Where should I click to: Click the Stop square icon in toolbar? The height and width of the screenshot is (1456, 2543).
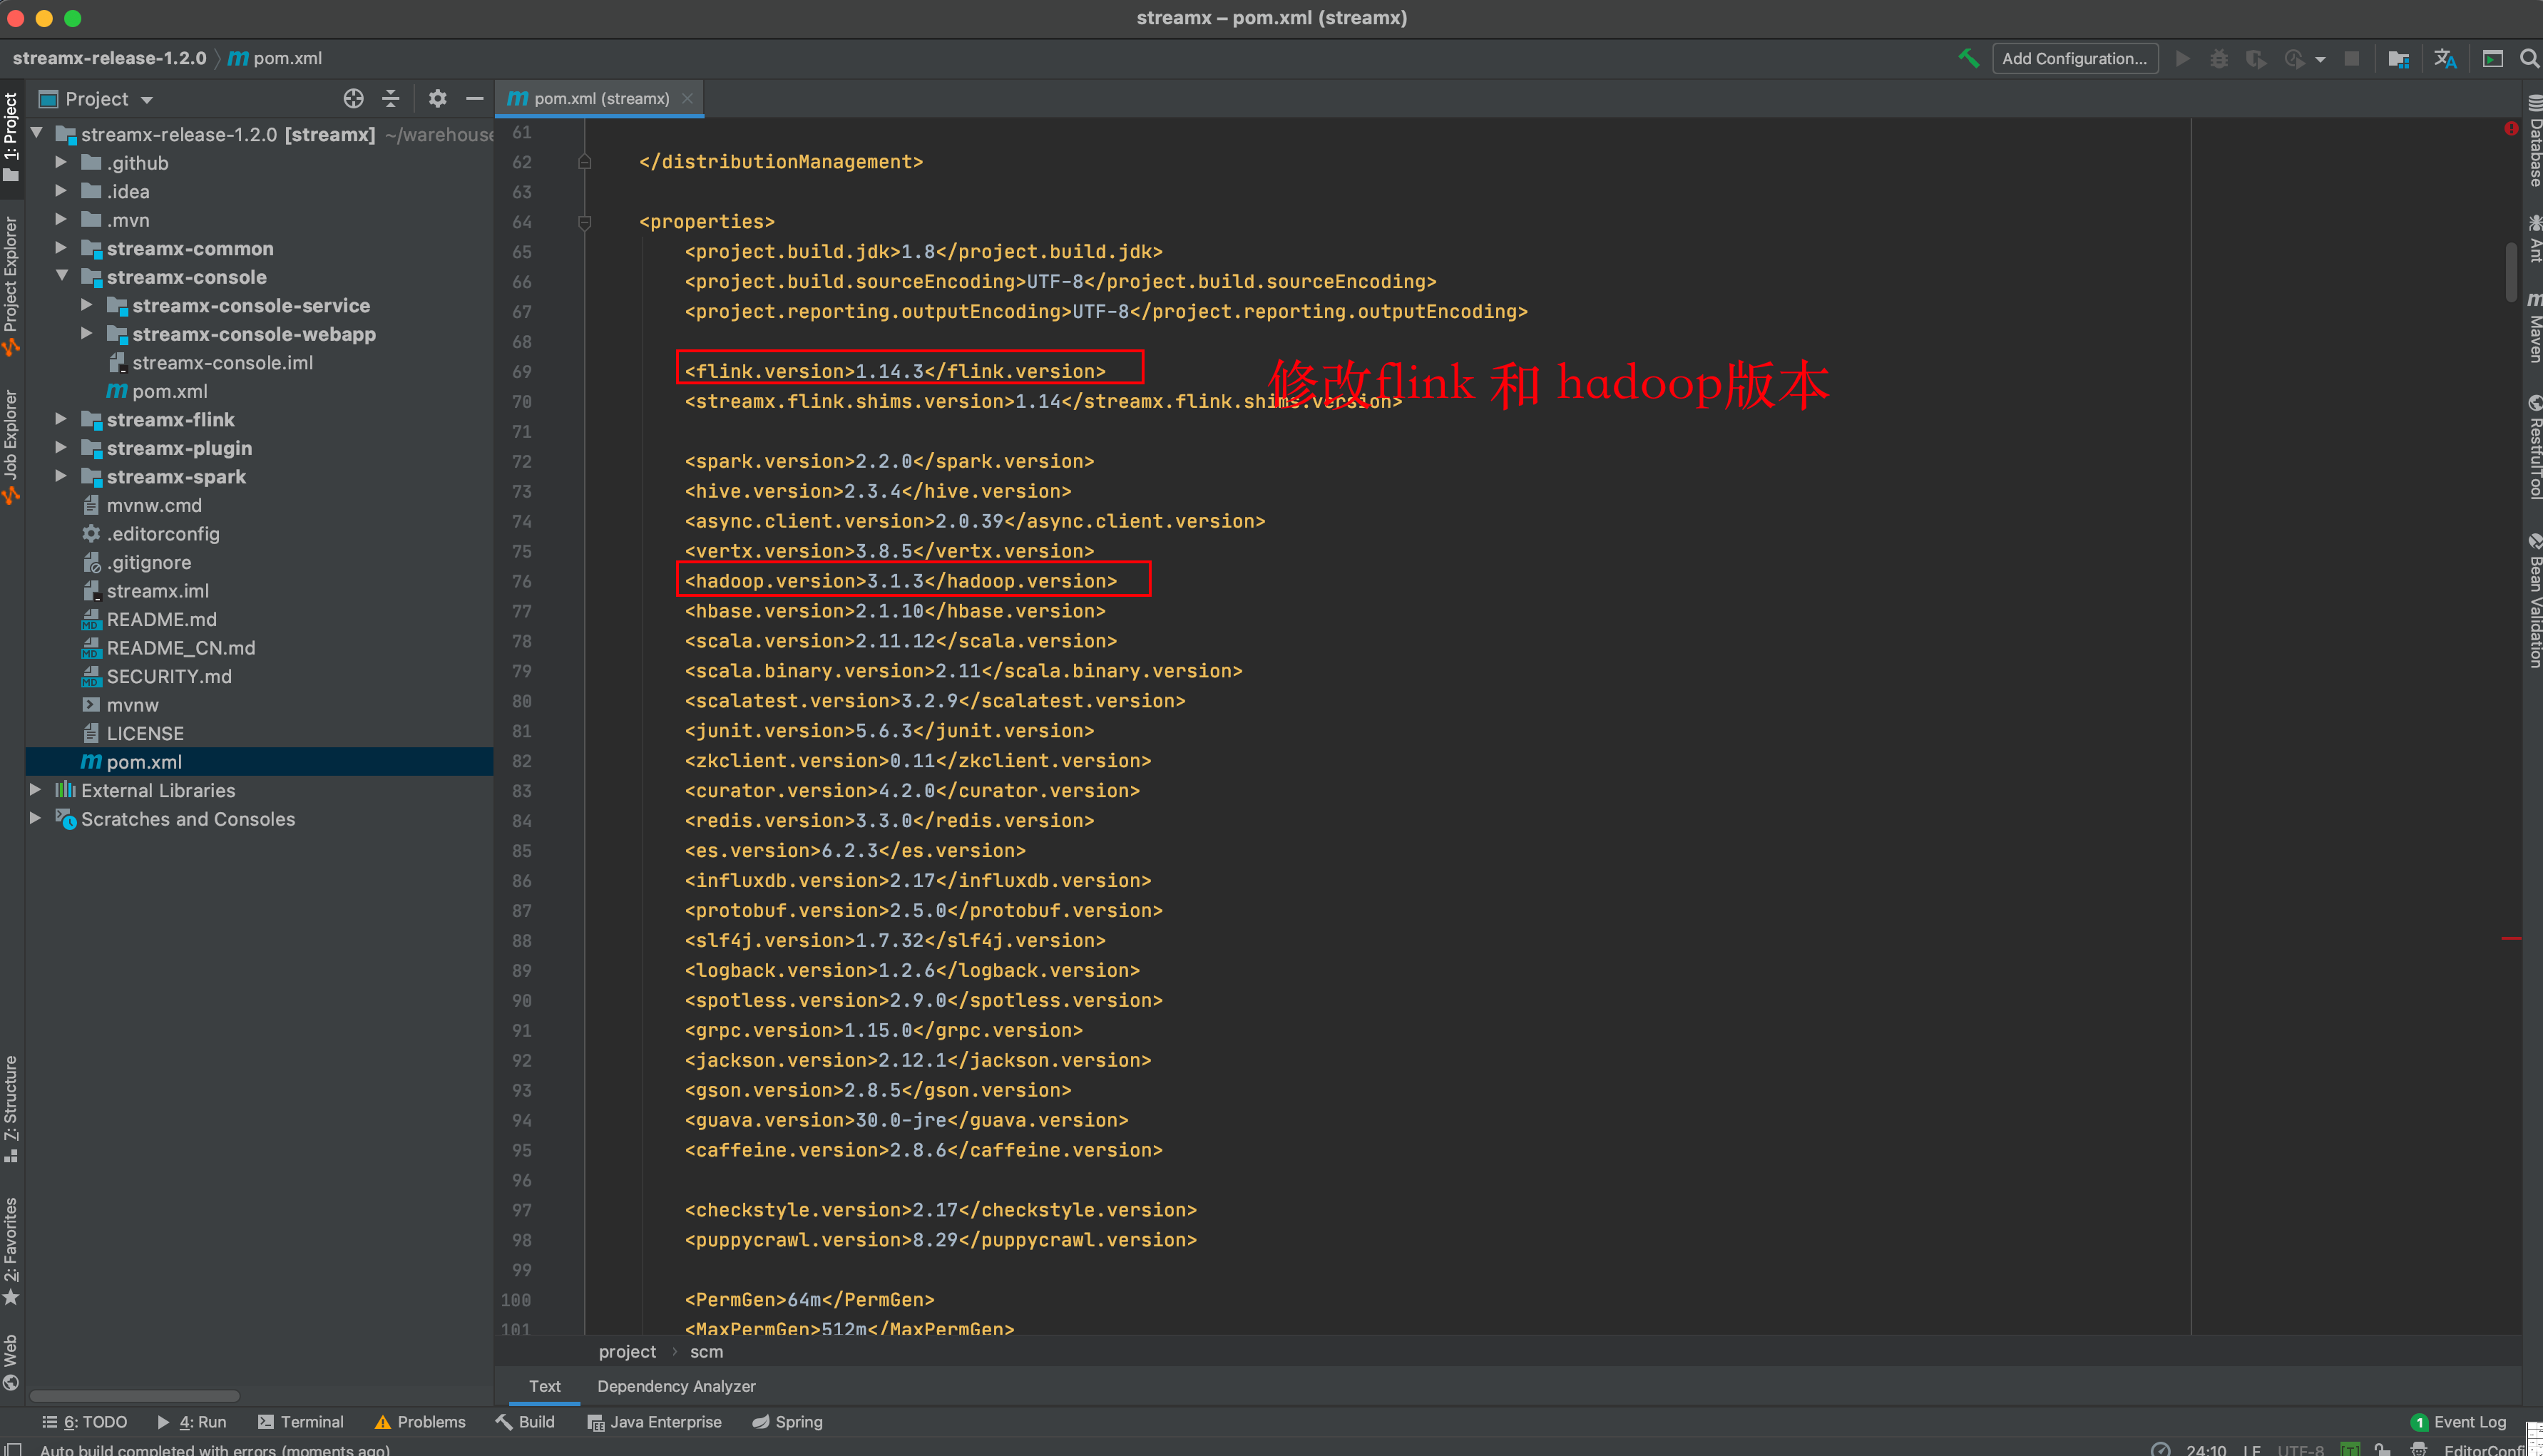[2352, 59]
